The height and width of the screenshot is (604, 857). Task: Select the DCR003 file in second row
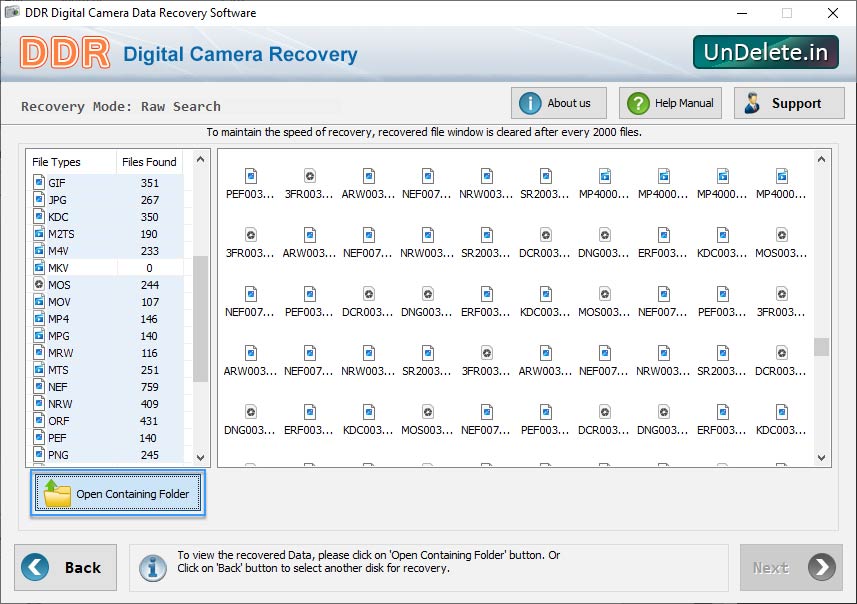coord(545,243)
